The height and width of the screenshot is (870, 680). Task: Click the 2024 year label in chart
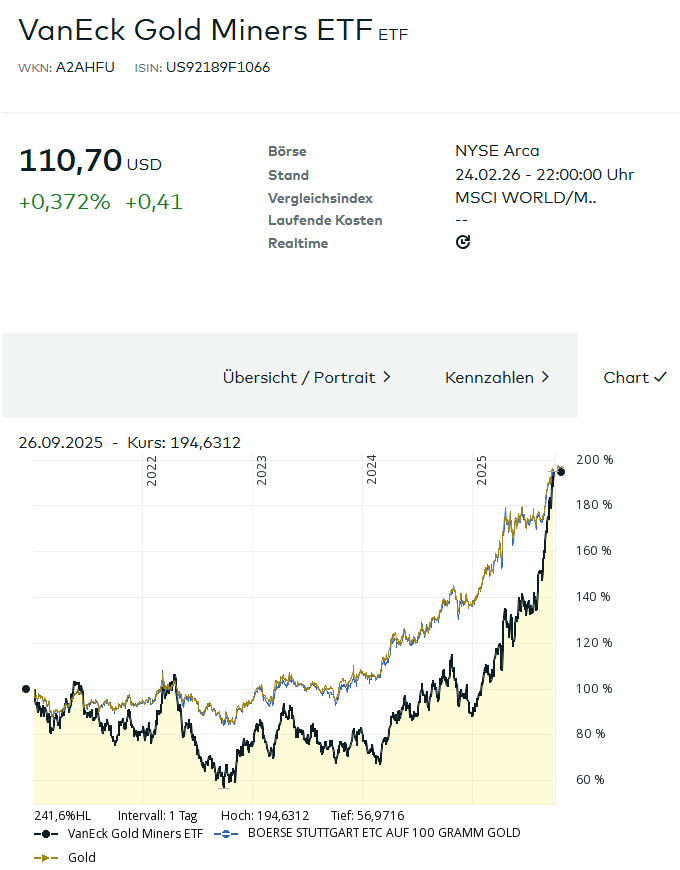coord(371,470)
